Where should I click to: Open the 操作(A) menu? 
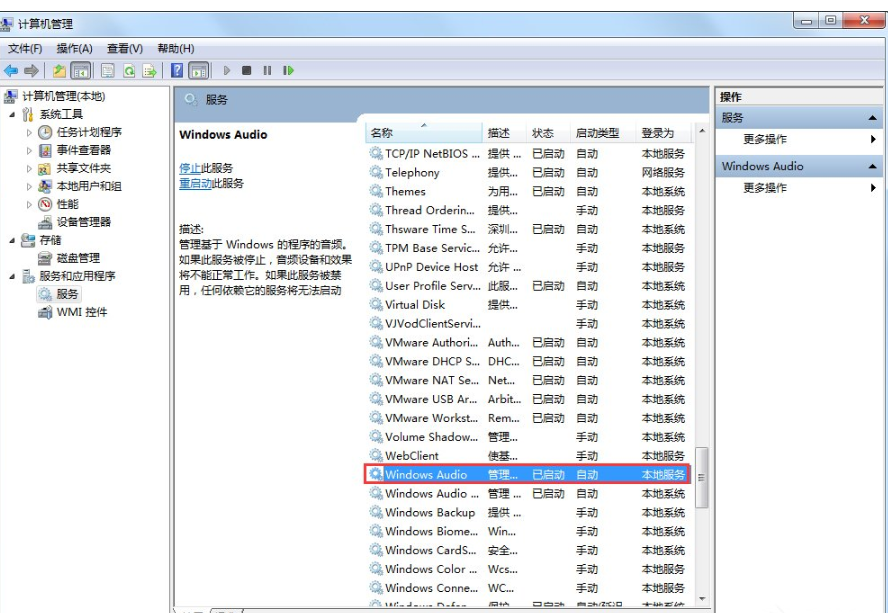pyautogui.click(x=76, y=48)
